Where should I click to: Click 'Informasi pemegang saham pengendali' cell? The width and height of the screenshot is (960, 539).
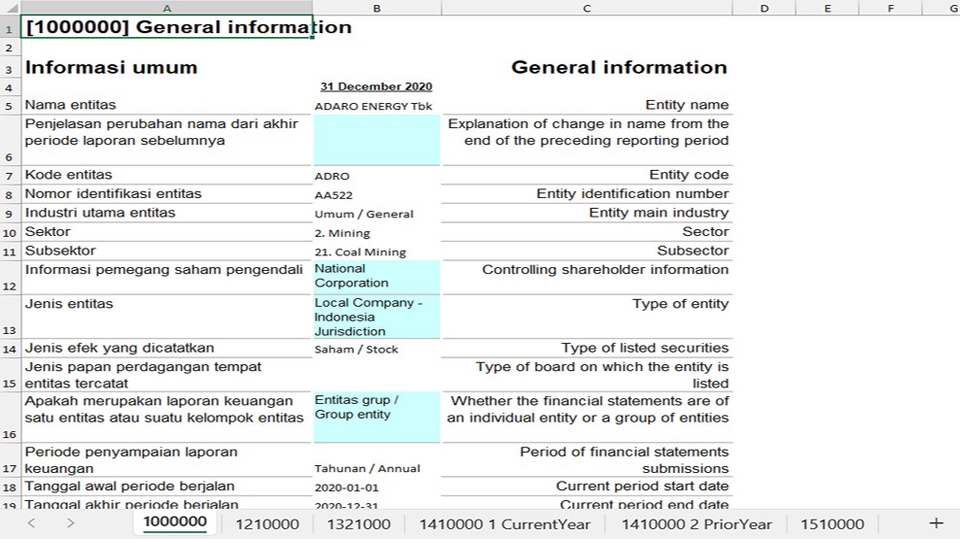tap(167, 277)
